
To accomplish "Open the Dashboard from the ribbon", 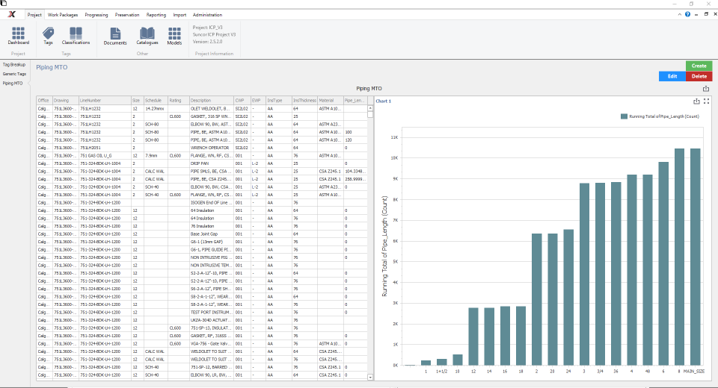I will click(18, 36).
